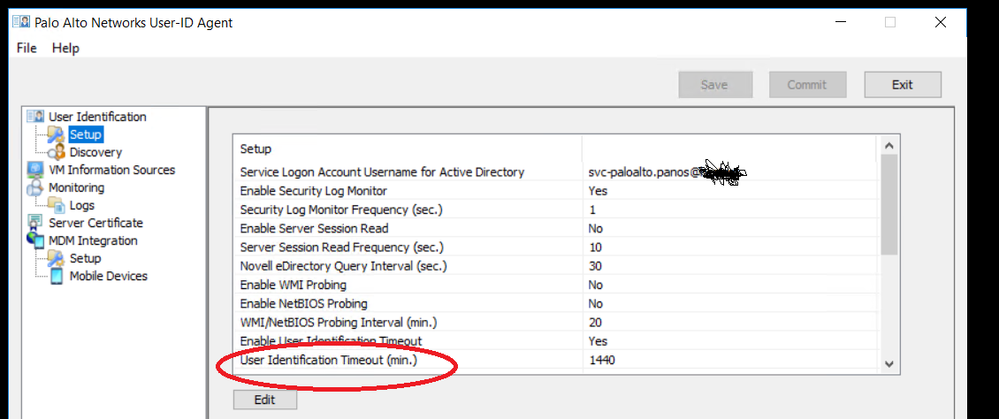Viewport: 999px width, 419px height.
Task: Click the VM Information Sources monitor icon
Action: pyautogui.click(x=35, y=170)
